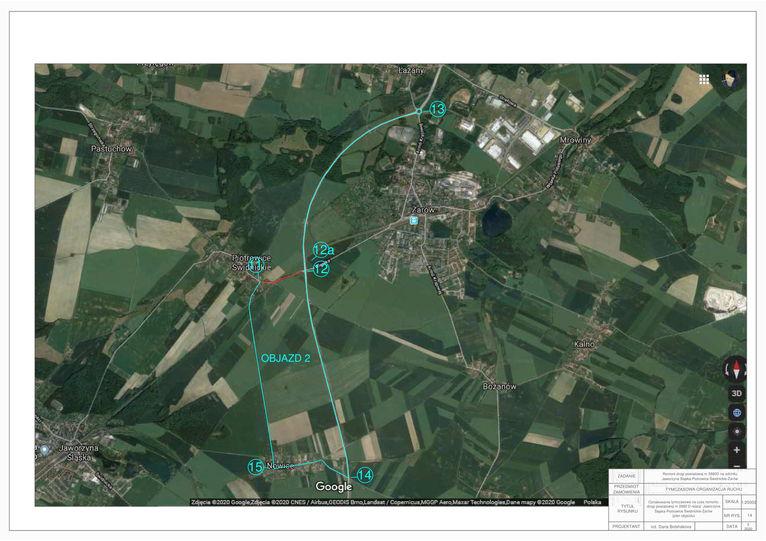766x541 pixels.
Task: Click the PROJEKTANT cell in the title block
Action: tap(626, 526)
